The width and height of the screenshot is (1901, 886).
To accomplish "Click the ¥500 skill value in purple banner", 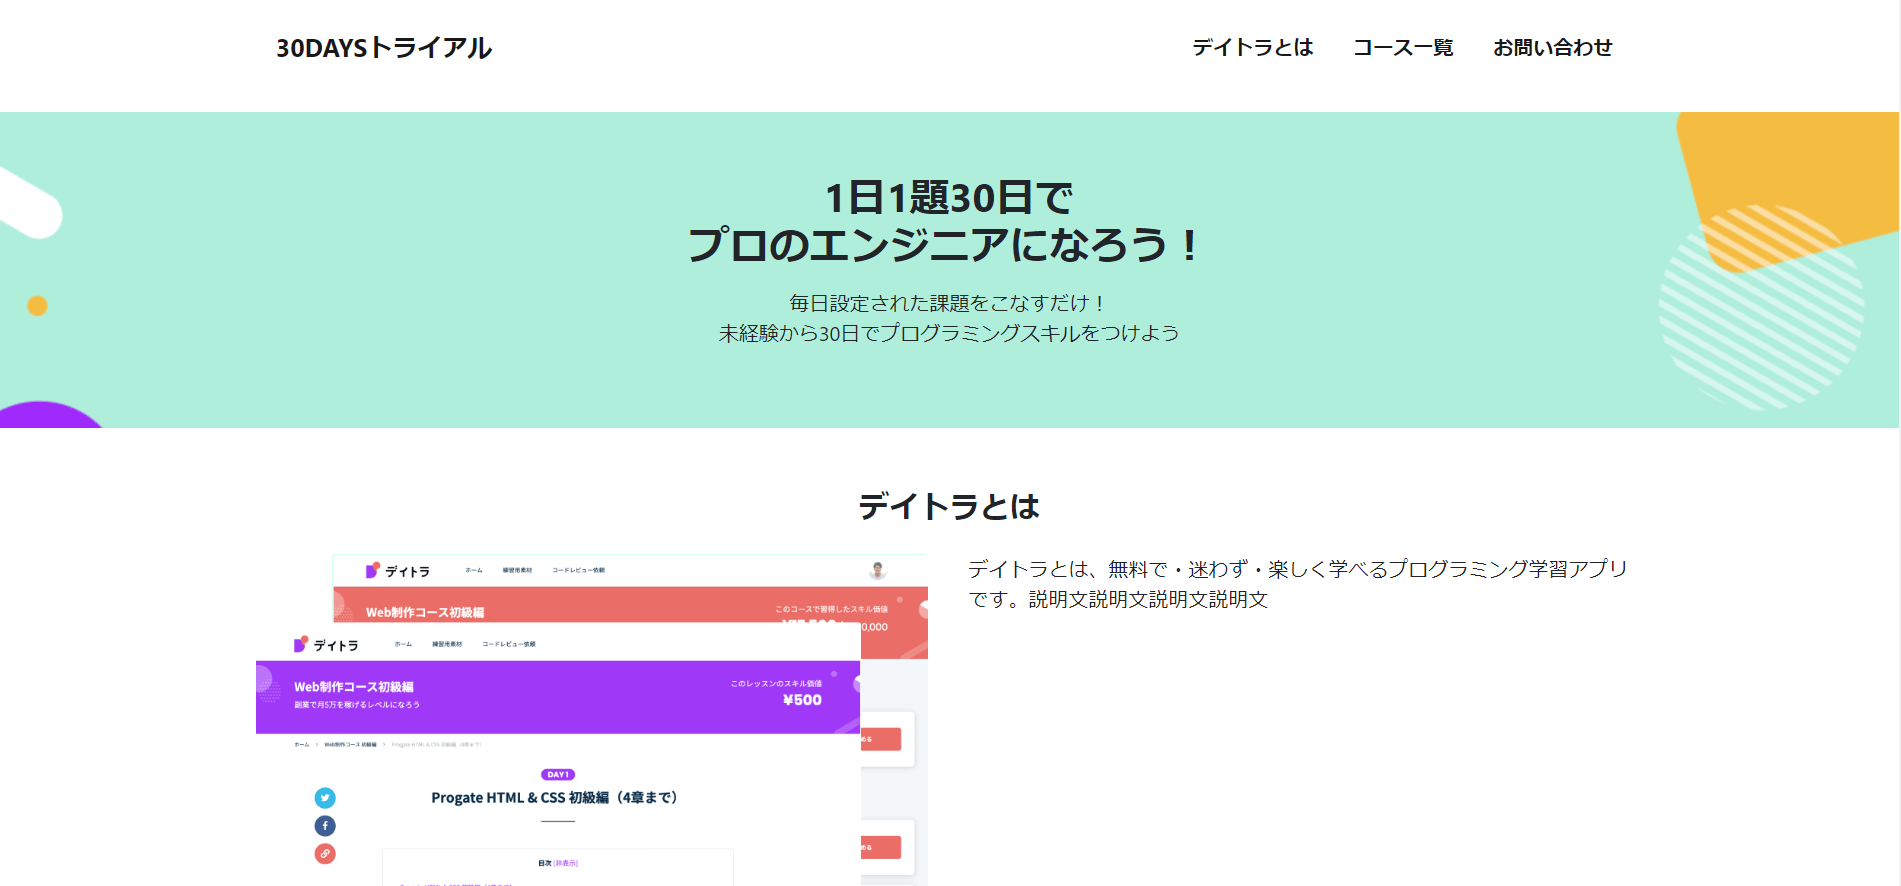I will tap(802, 700).
